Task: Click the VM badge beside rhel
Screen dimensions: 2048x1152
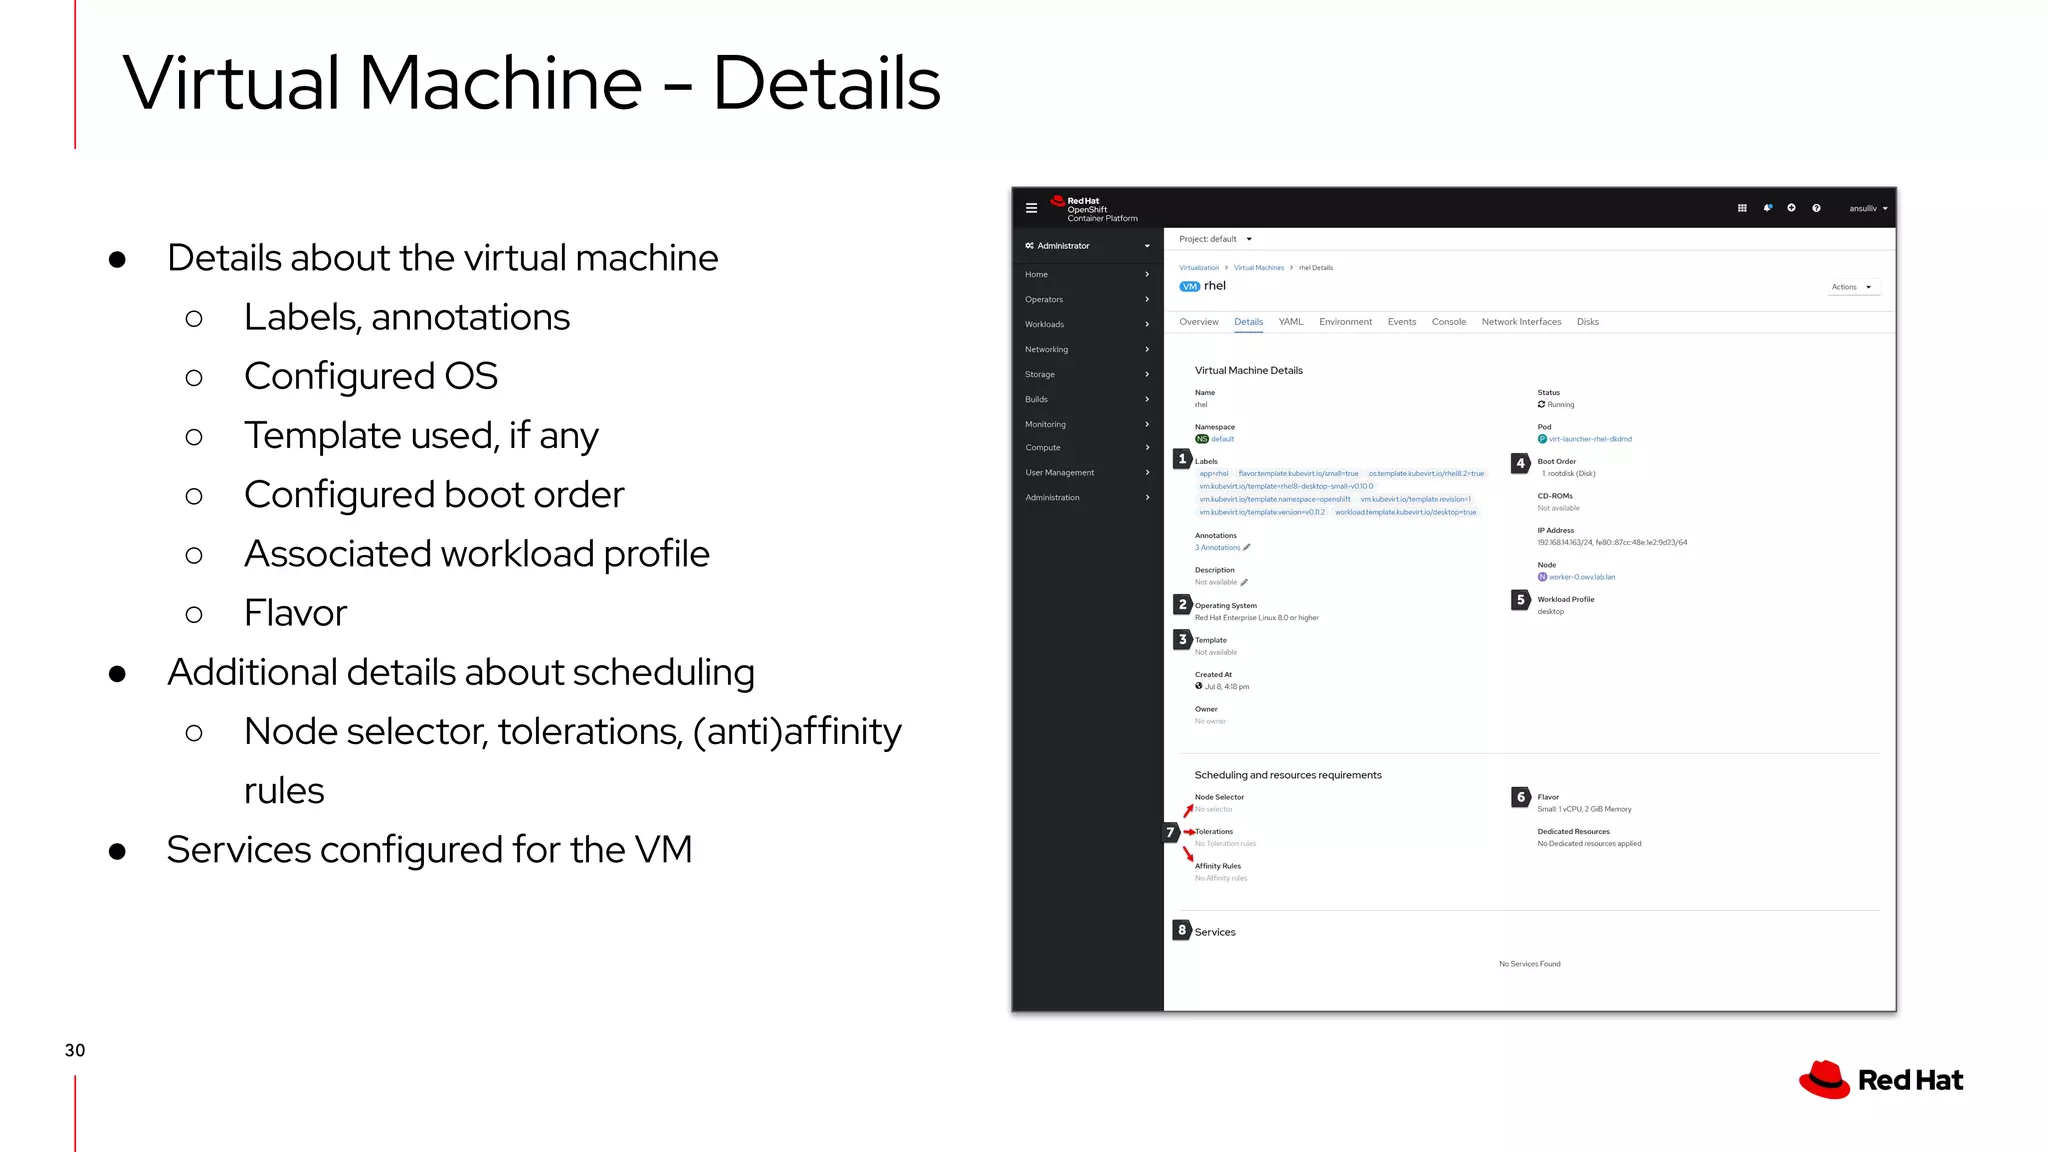Action: [1189, 286]
